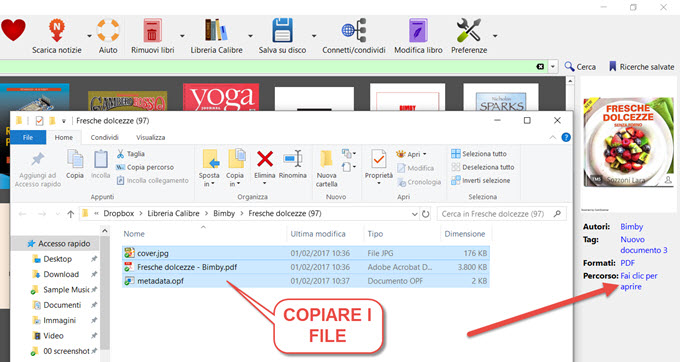
Task: Click Modifica in the Apri ribbon group
Action: tap(415, 168)
